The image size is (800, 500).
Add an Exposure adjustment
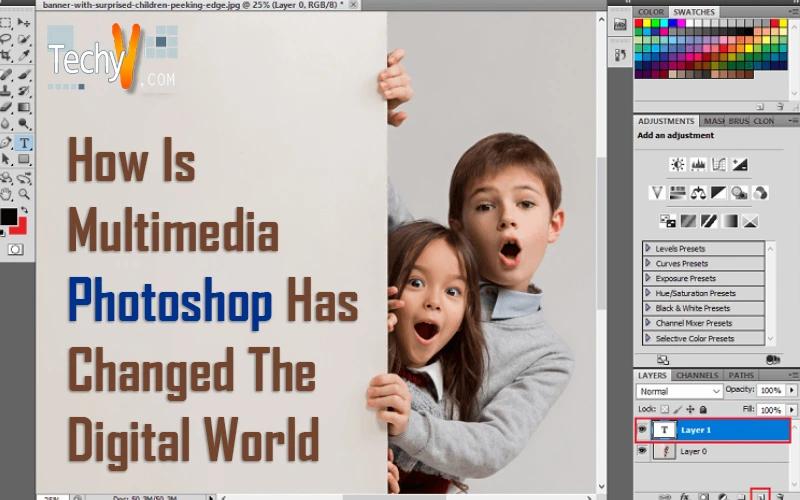coord(739,164)
